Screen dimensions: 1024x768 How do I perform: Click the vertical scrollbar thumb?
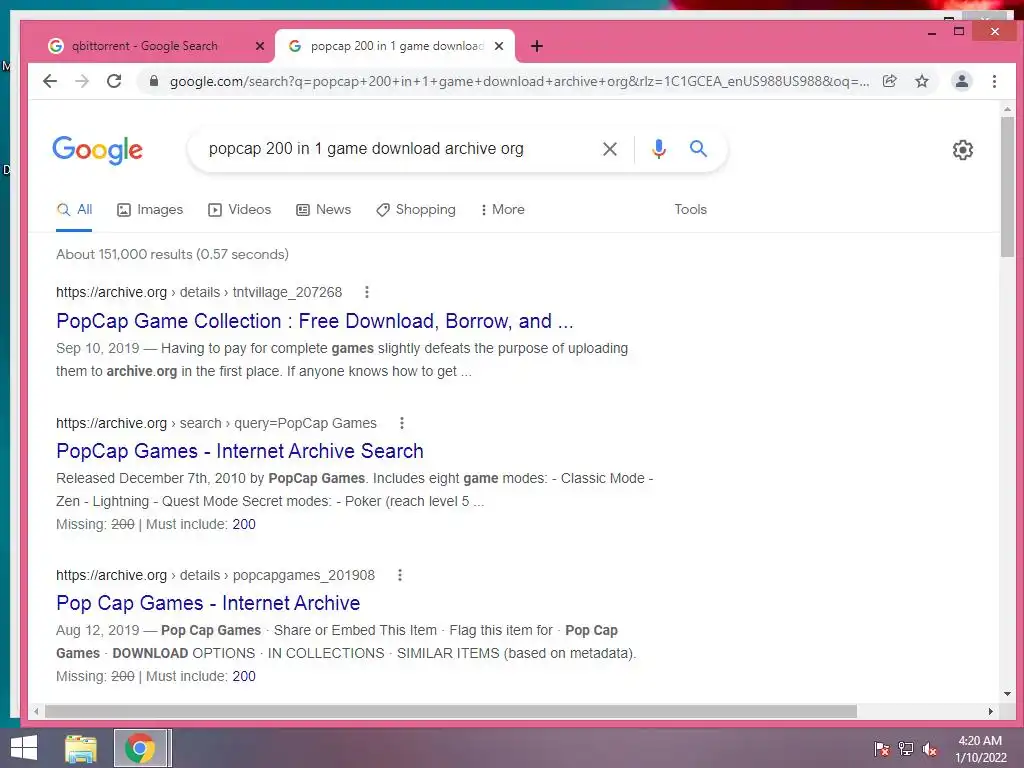pyautogui.click(x=1007, y=187)
